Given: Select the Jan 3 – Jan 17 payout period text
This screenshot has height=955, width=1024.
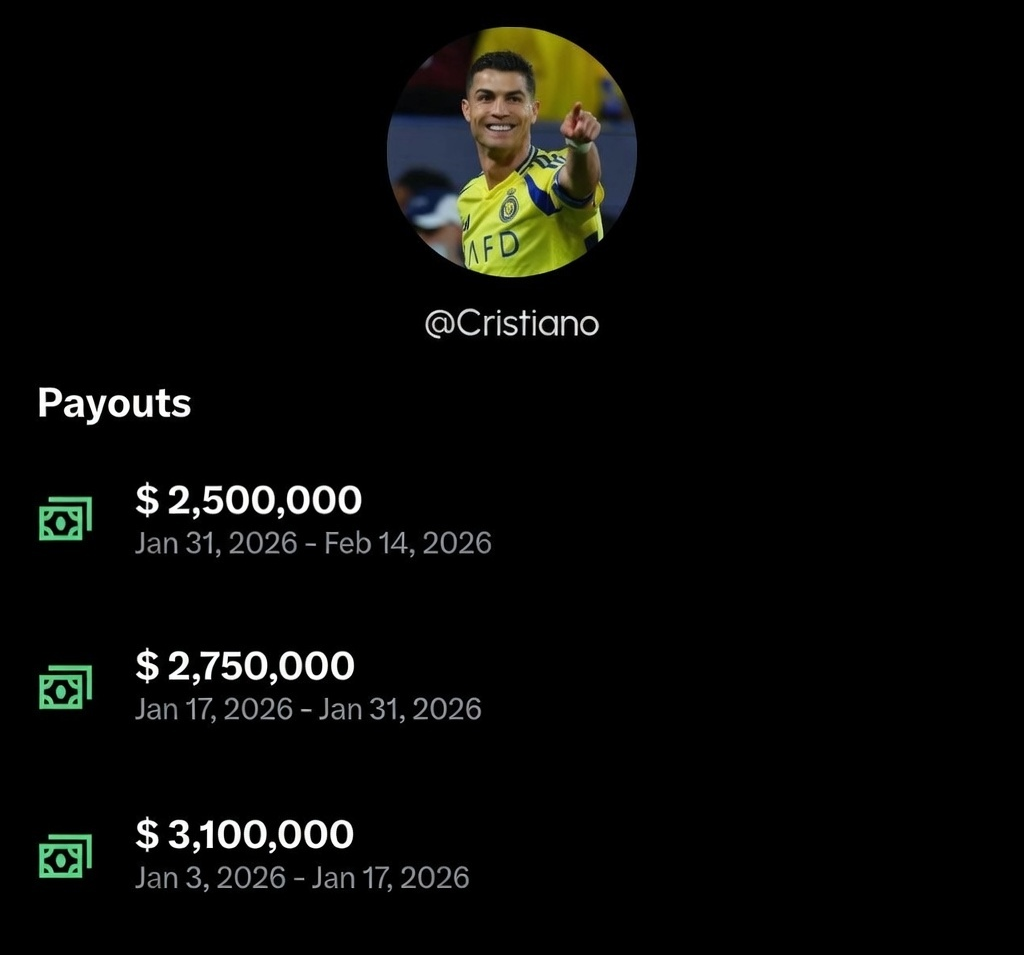Looking at the screenshot, I should [x=302, y=877].
